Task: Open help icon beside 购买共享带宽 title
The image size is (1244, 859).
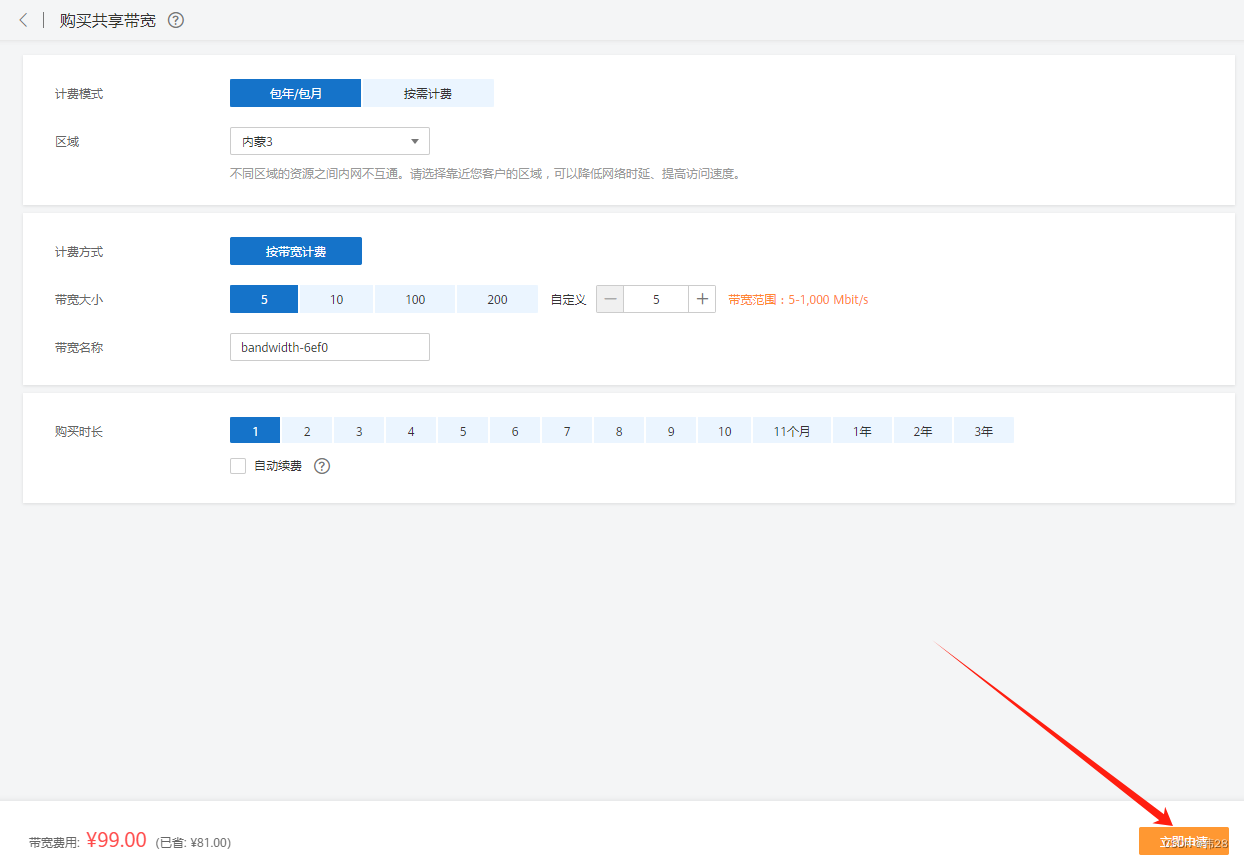Action: pos(176,20)
